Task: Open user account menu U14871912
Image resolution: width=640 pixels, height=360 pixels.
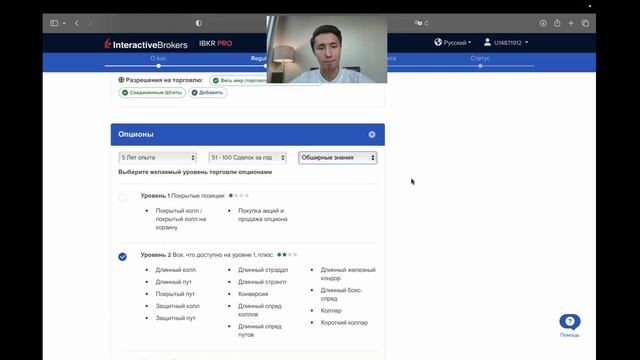Action: (x=511, y=42)
